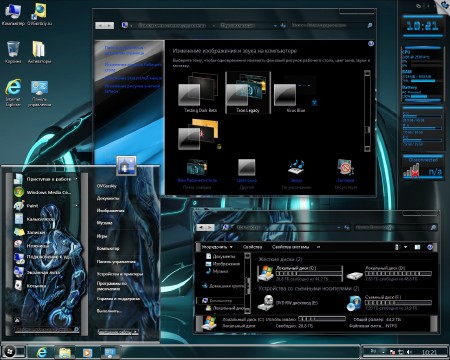Image resolution: width=450 pixels, height=360 pixels.
Task: Open Записки sticky notes in Start menu
Action: [x=36, y=232]
